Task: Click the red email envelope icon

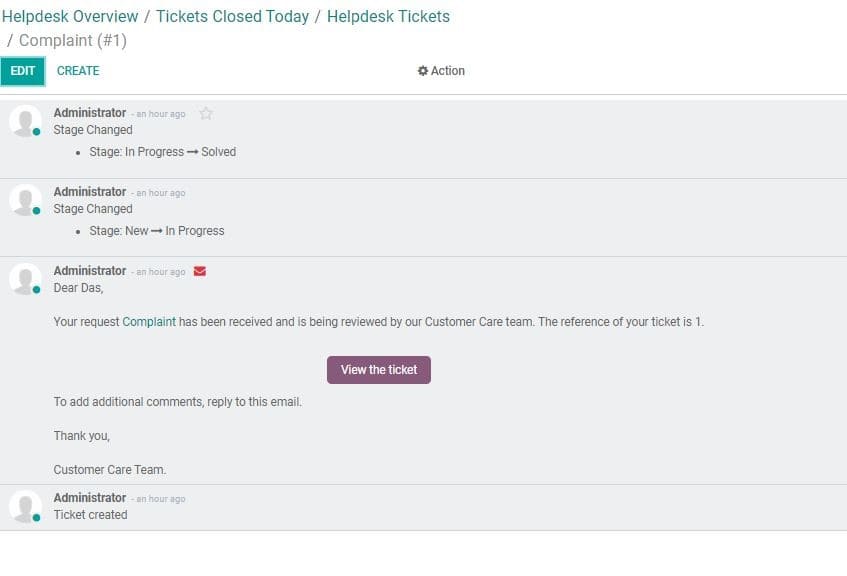Action: coord(200,271)
